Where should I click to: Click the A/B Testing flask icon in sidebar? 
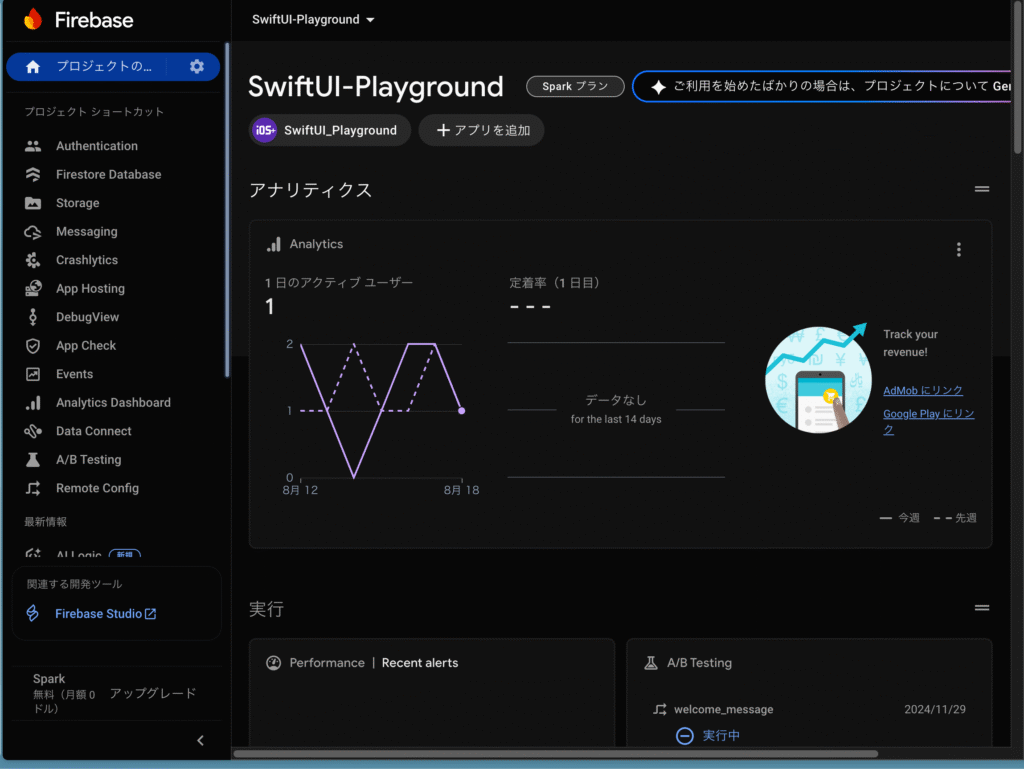click(33, 460)
